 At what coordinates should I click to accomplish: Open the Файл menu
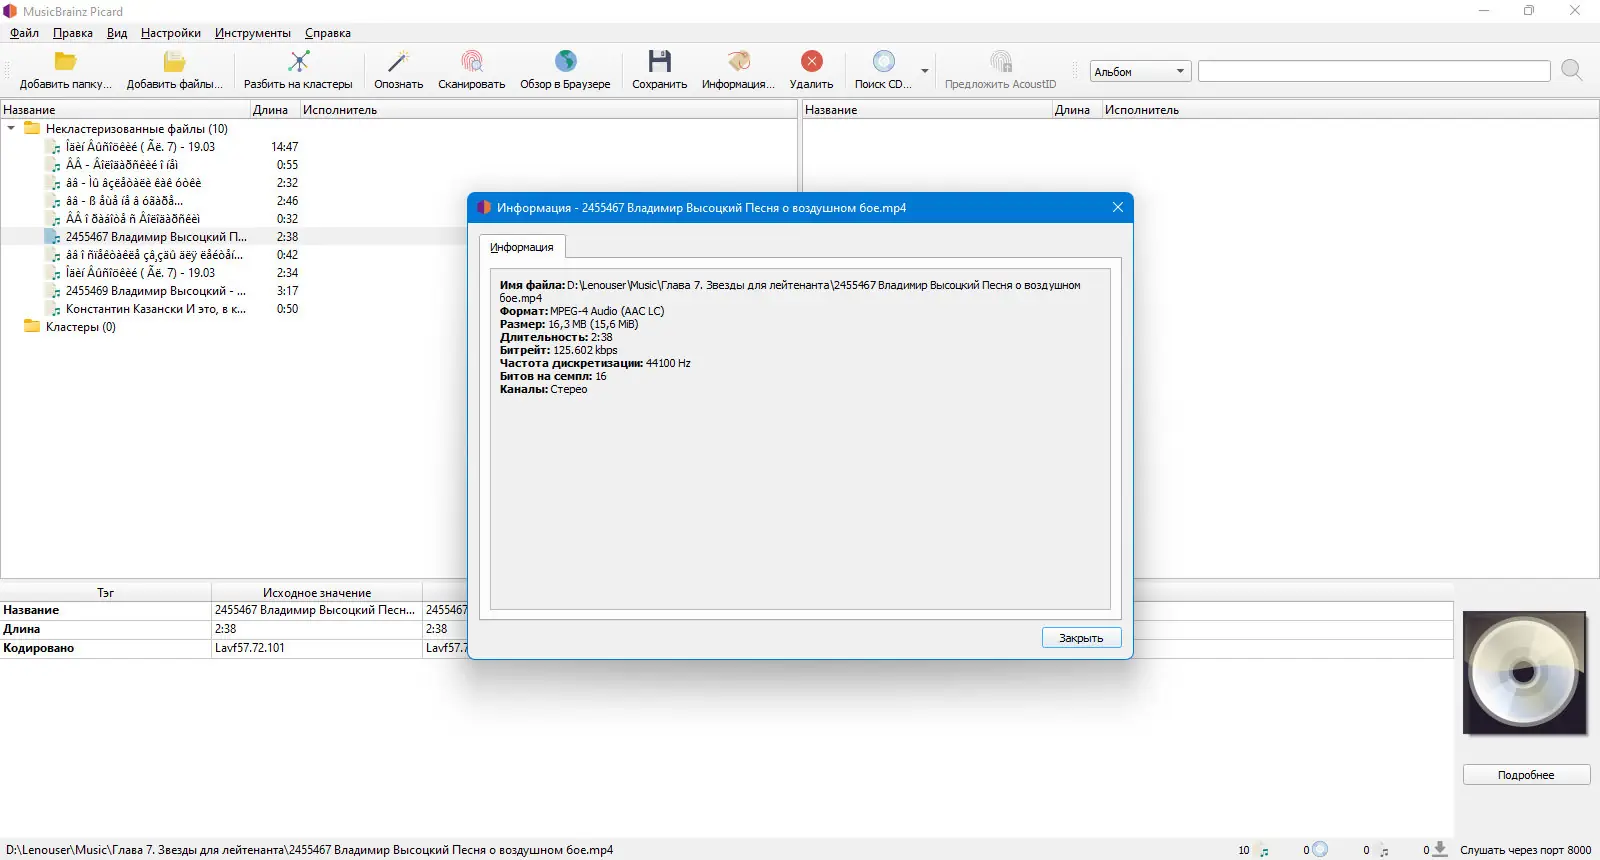coord(25,33)
